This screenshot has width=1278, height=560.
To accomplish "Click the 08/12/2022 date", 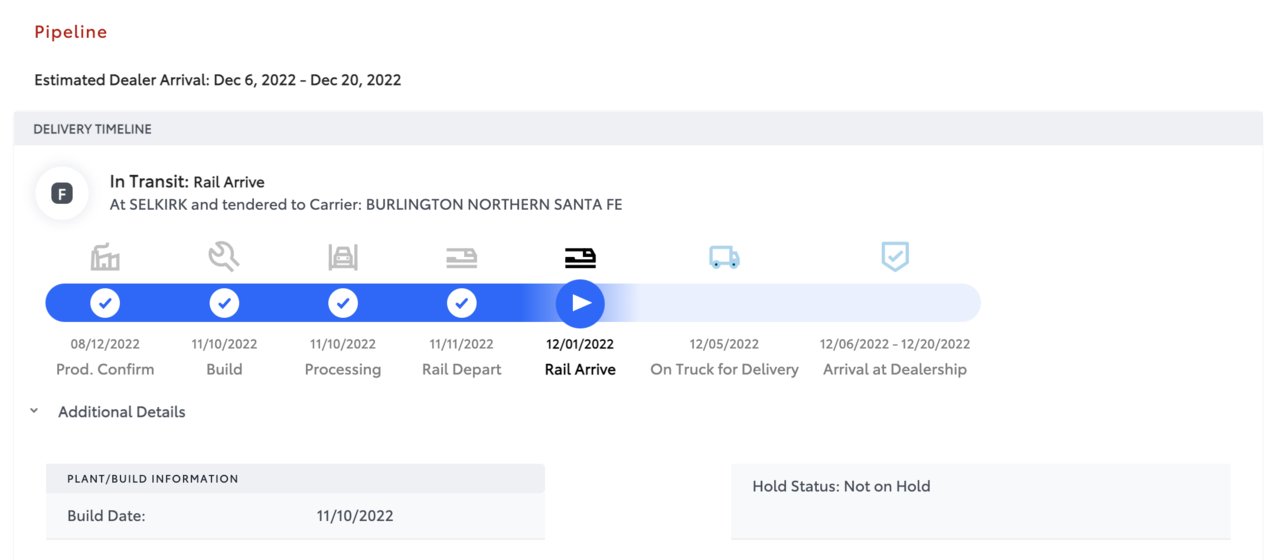I will point(105,344).
